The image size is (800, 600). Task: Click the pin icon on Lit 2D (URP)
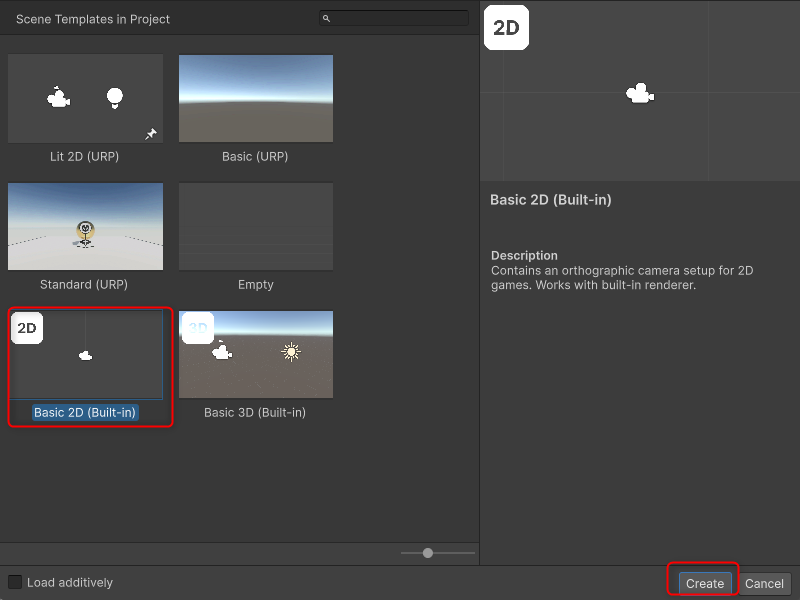(x=151, y=134)
